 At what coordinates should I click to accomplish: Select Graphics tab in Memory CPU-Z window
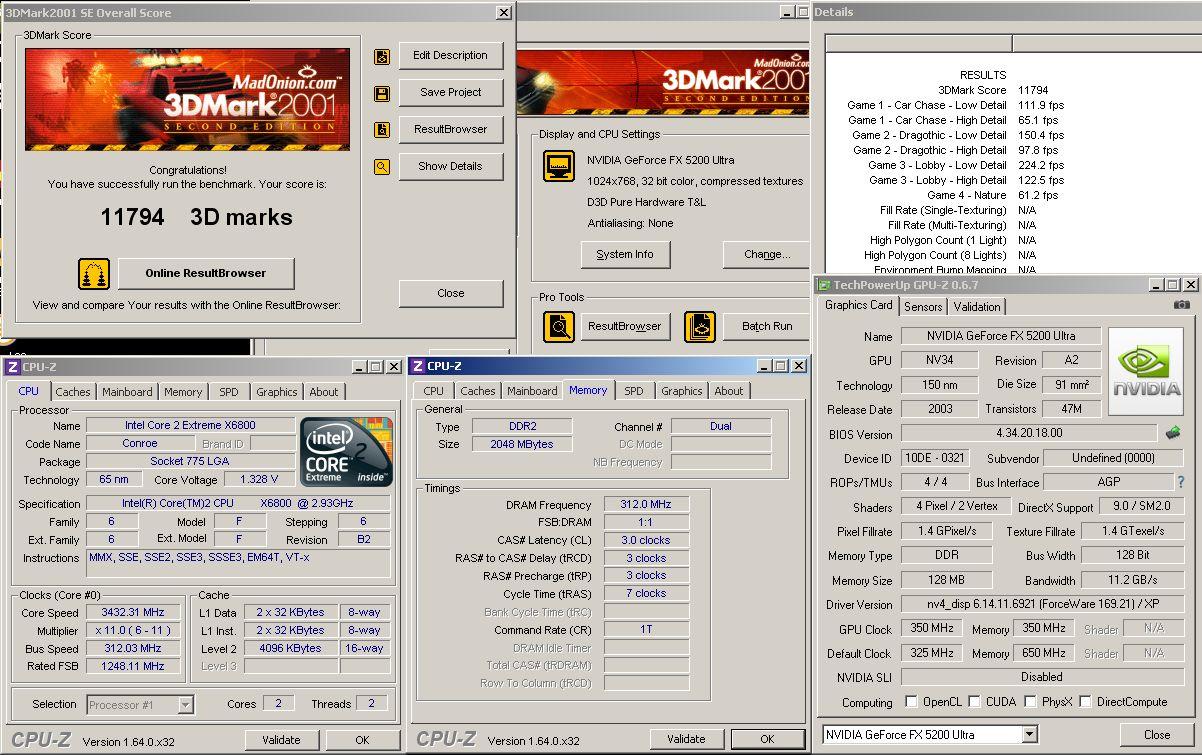(x=682, y=391)
